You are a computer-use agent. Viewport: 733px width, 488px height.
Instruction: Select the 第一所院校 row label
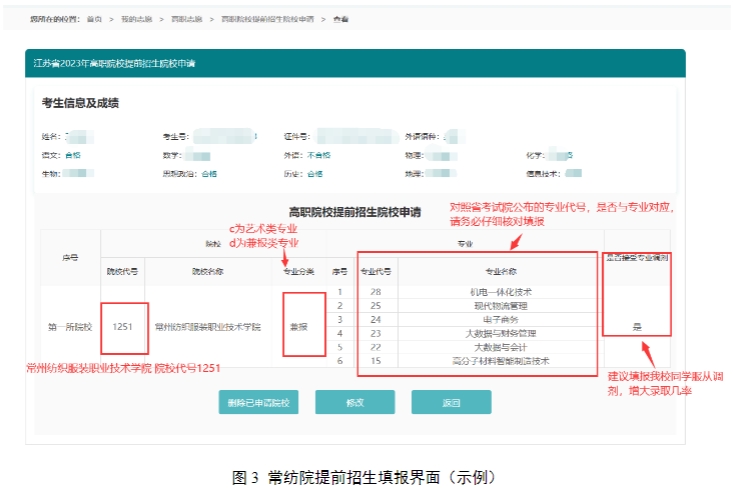70,327
